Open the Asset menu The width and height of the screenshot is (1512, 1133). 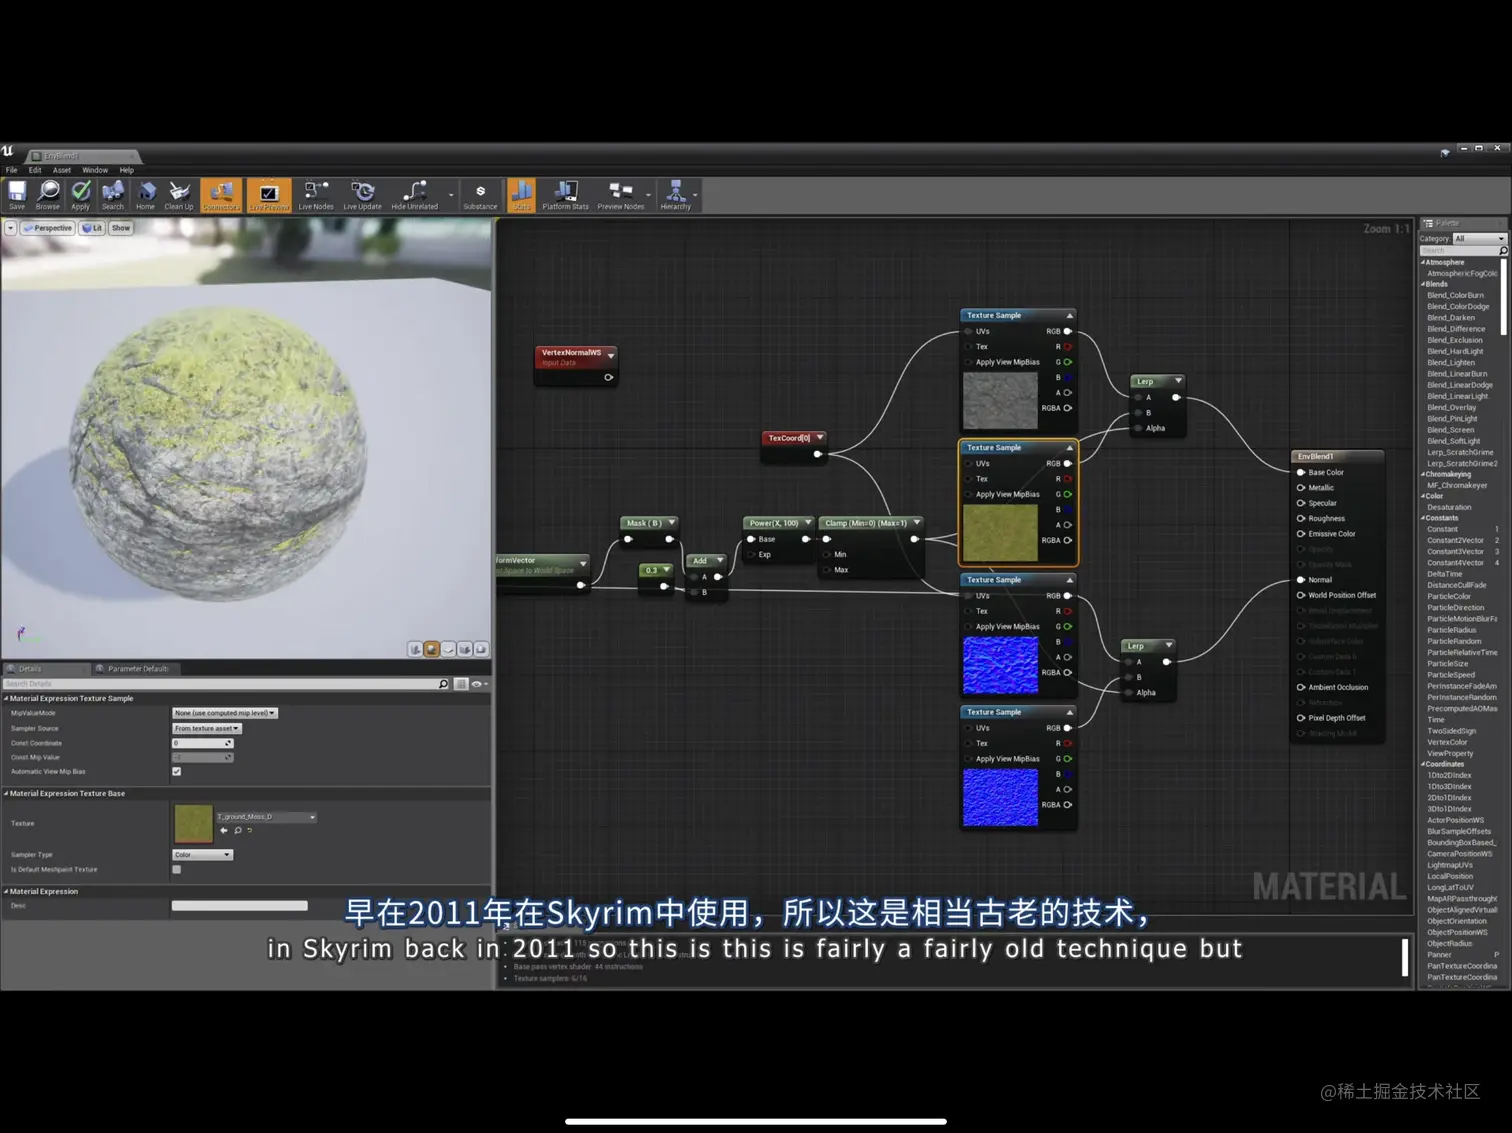(x=62, y=170)
